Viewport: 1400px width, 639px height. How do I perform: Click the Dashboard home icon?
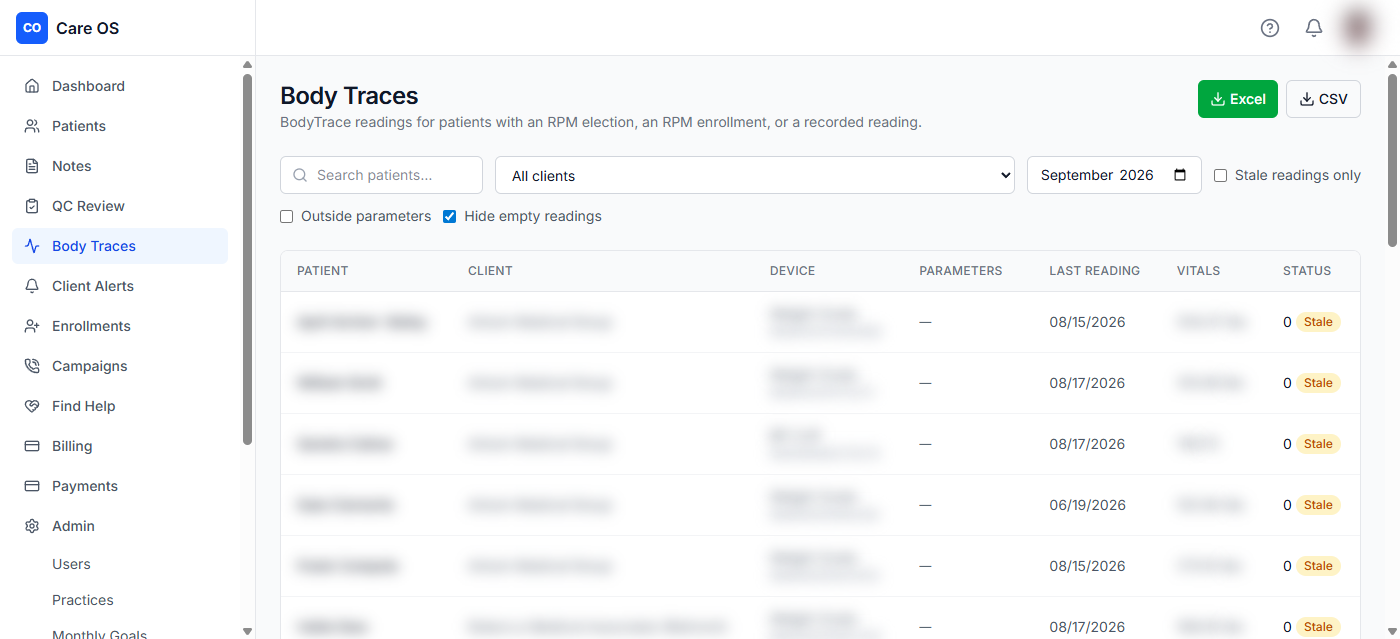[32, 86]
